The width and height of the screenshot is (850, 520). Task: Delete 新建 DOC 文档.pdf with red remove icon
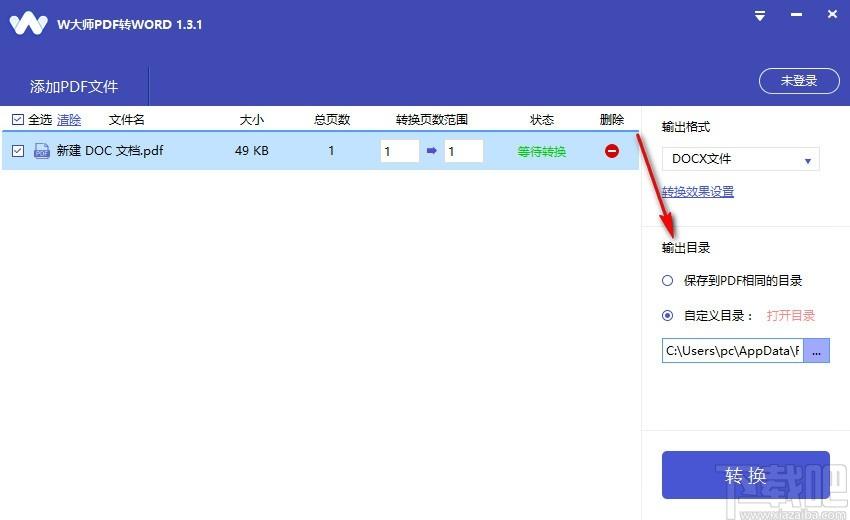611,151
